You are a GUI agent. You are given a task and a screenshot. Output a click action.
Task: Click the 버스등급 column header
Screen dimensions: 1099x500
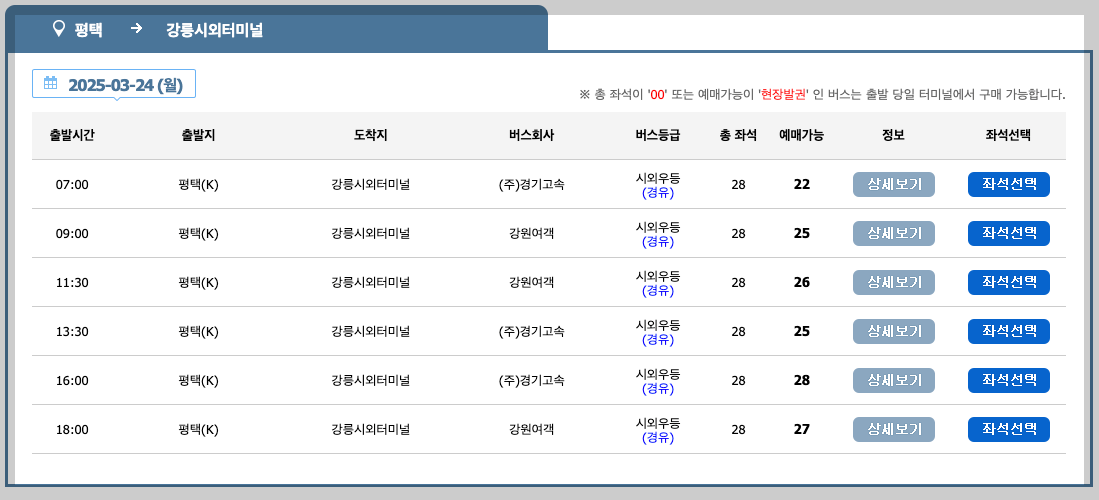[x=657, y=136]
